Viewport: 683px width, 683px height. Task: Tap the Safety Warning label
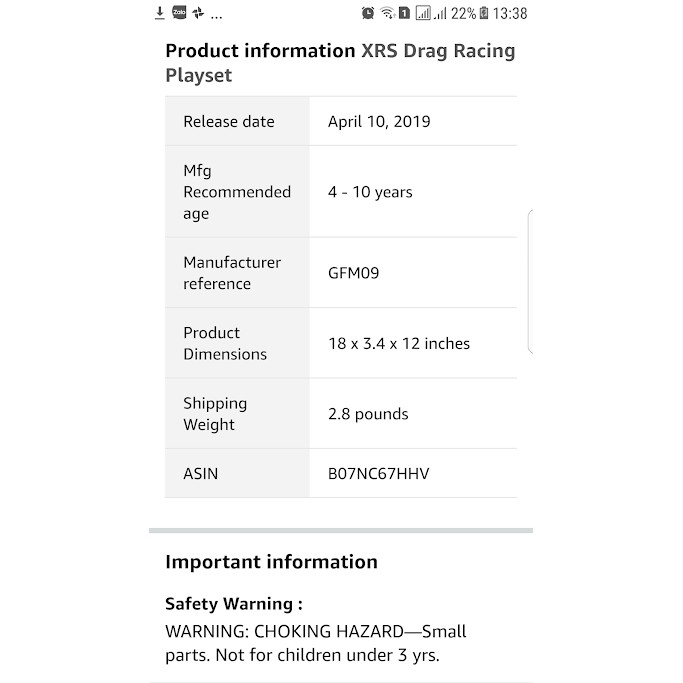point(233,604)
